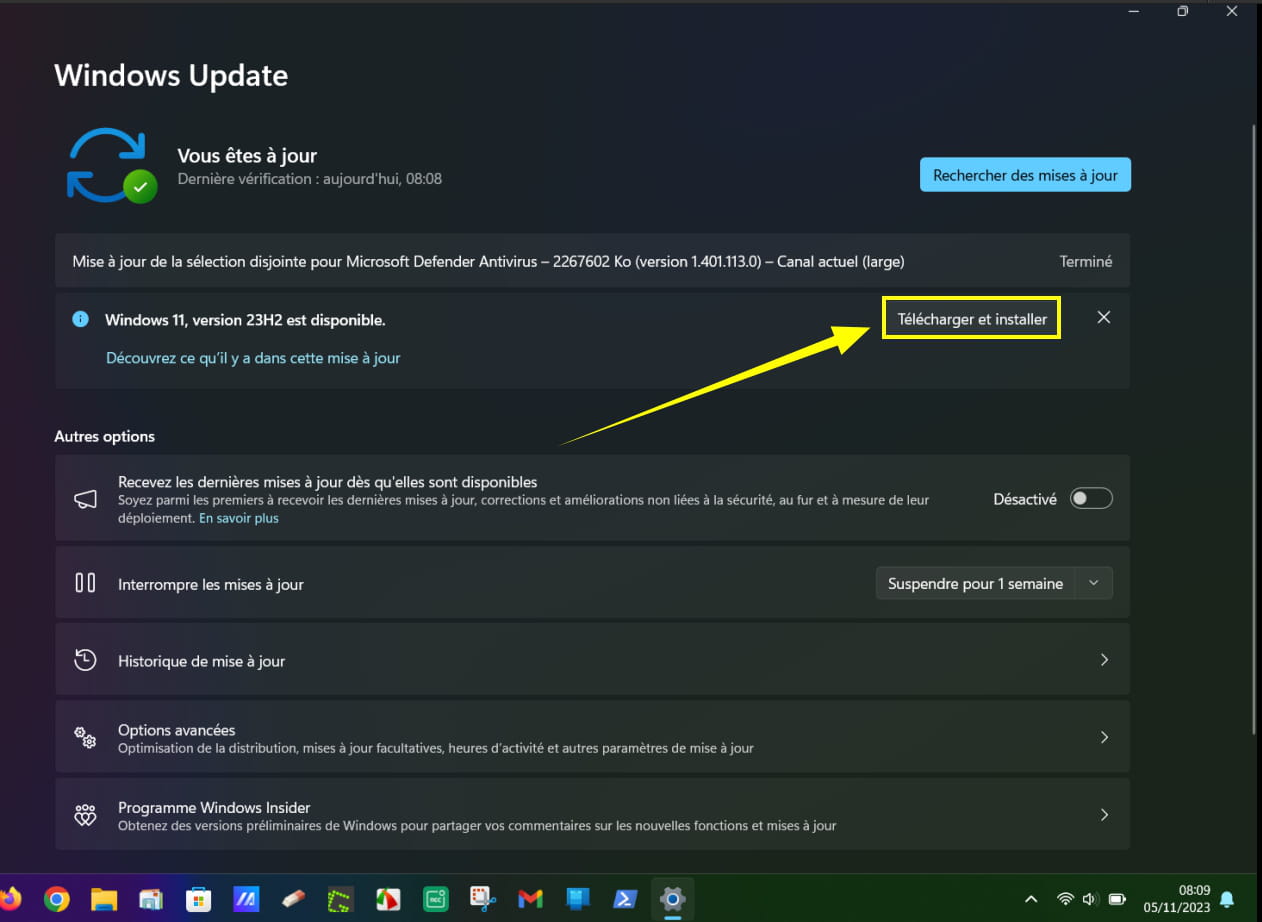1262x922 pixels.
Task: Show hidden icons with the tray chevron
Action: click(x=1031, y=899)
